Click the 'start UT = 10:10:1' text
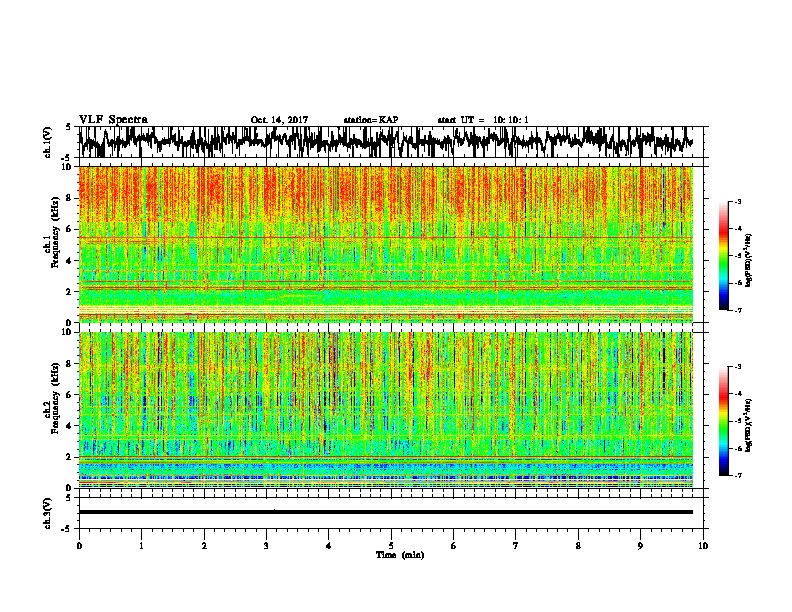 click(x=483, y=120)
